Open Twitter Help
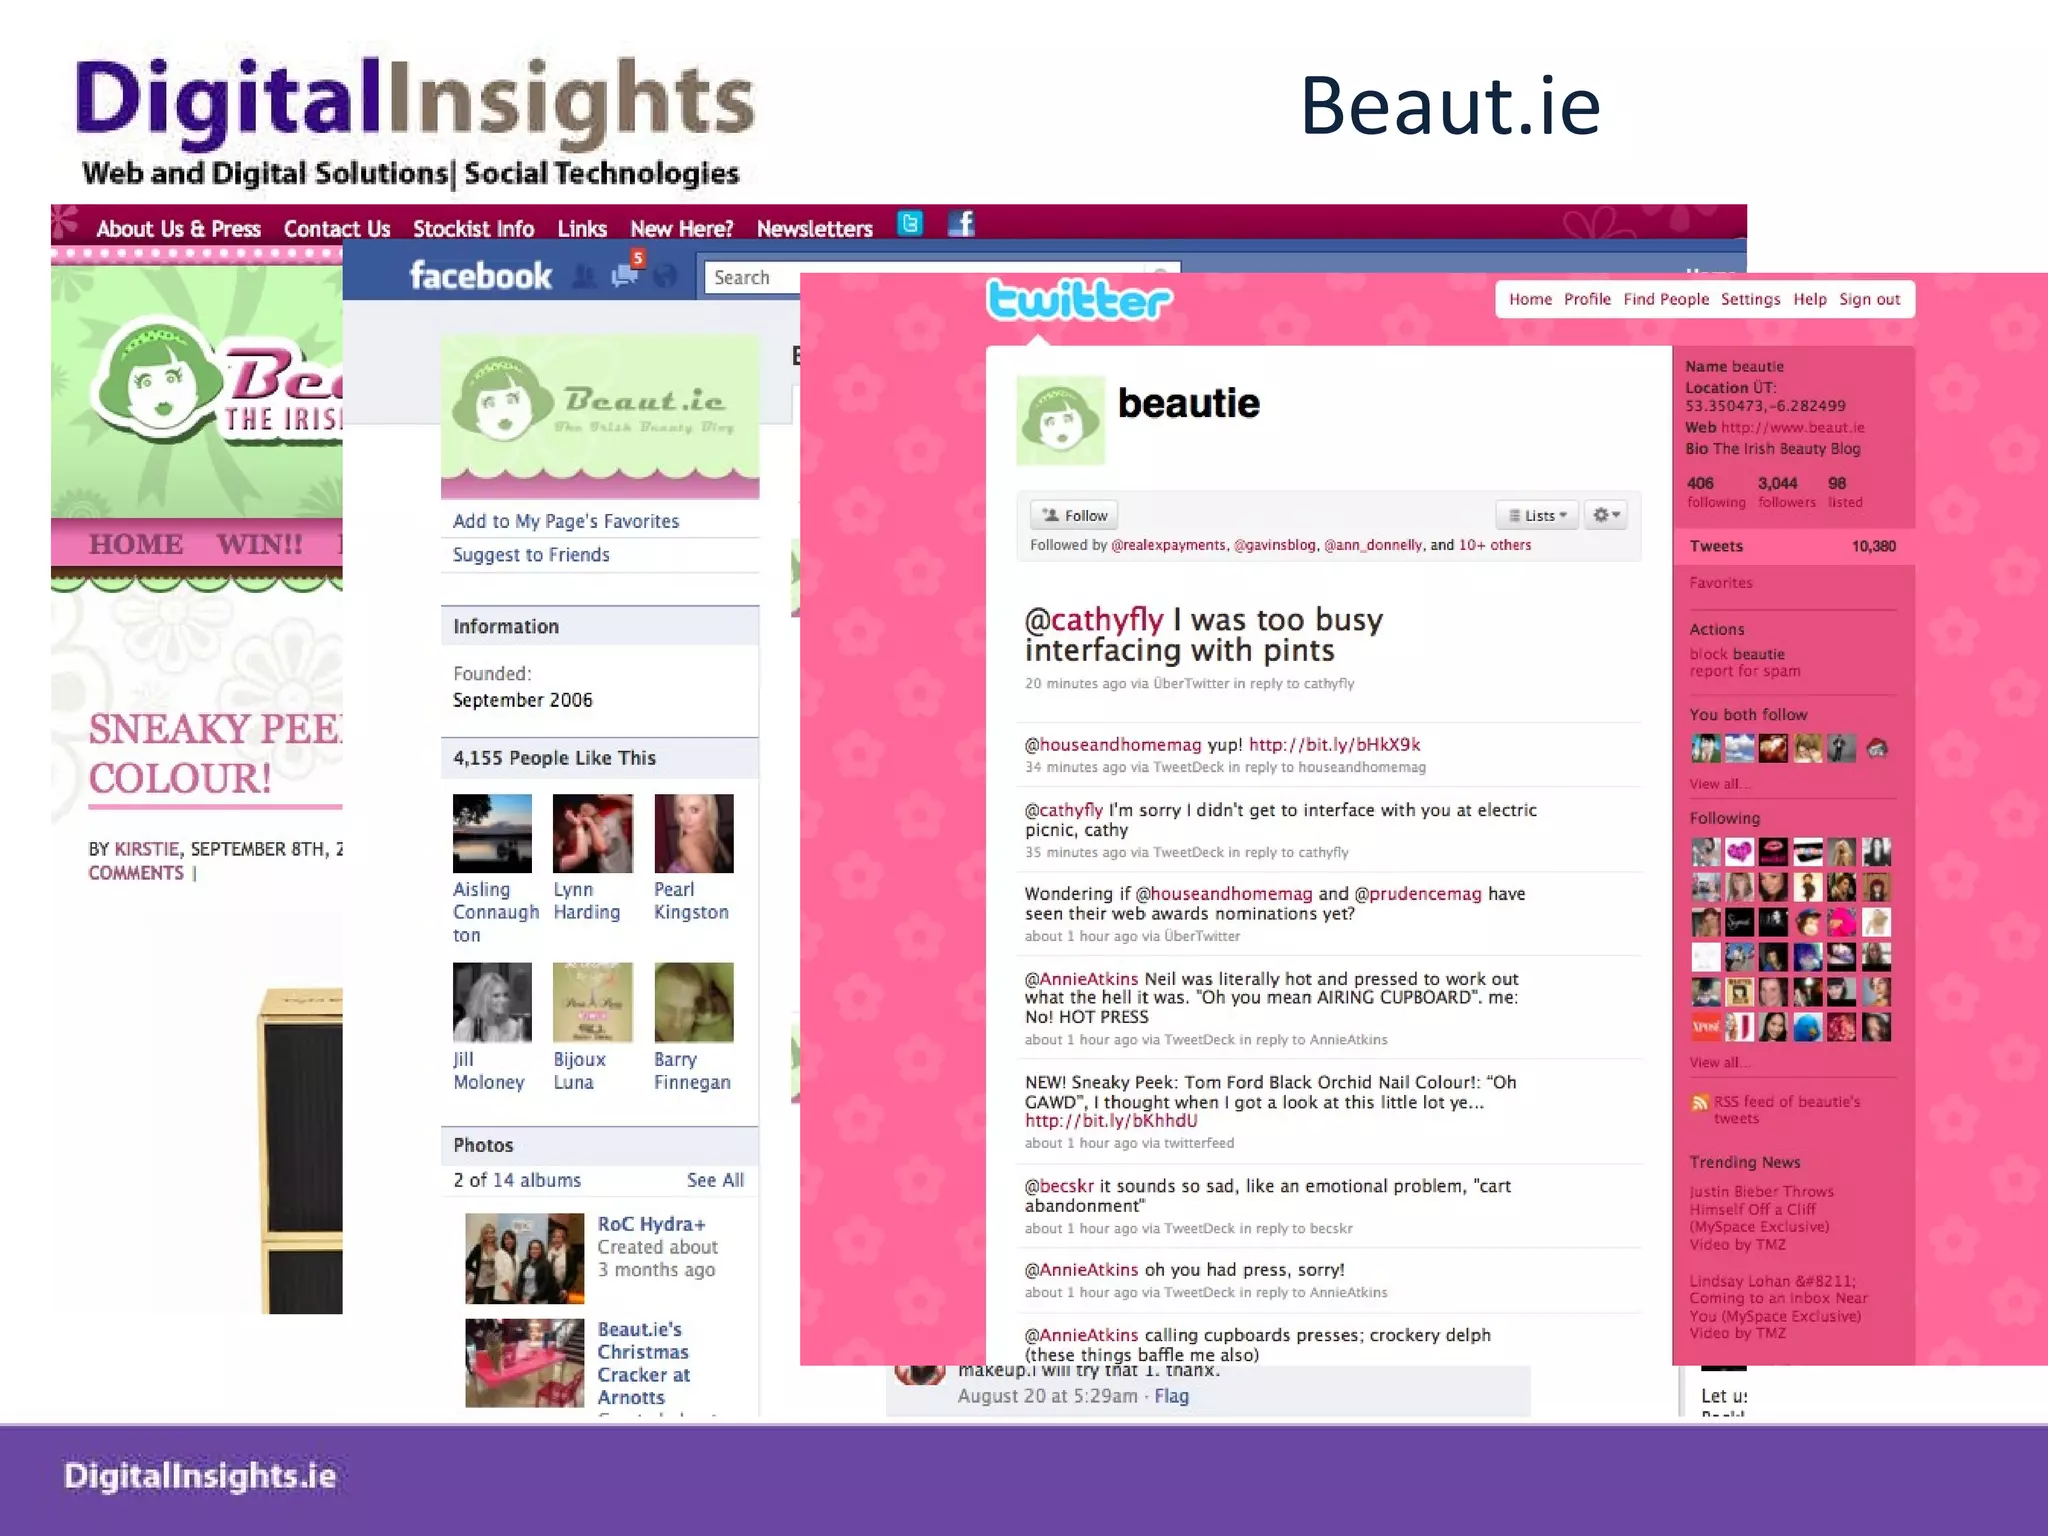Image resolution: width=2048 pixels, height=1536 pixels. click(1809, 299)
